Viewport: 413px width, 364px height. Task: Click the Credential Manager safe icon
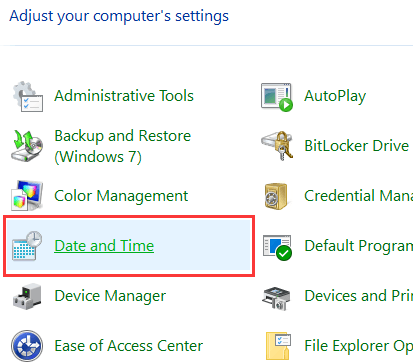pyautogui.click(x=276, y=196)
